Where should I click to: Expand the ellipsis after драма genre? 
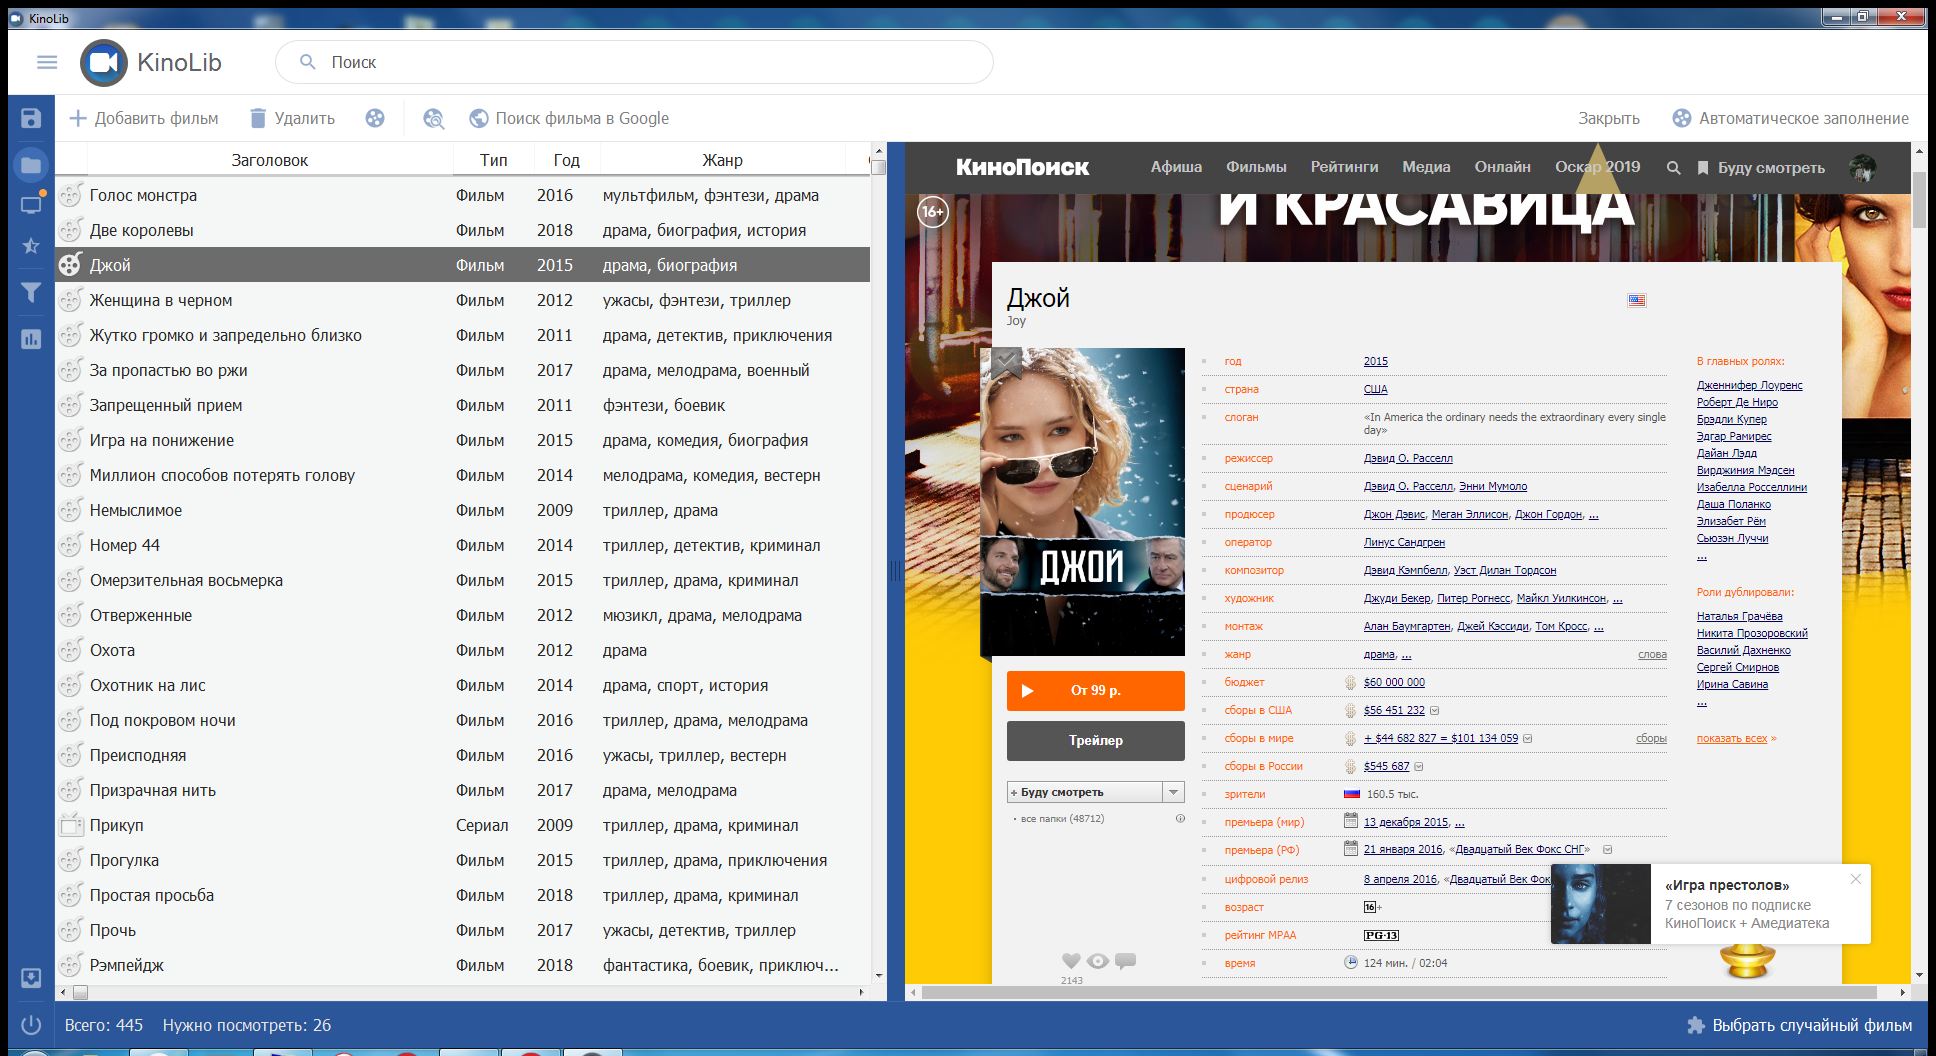[x=1407, y=655]
